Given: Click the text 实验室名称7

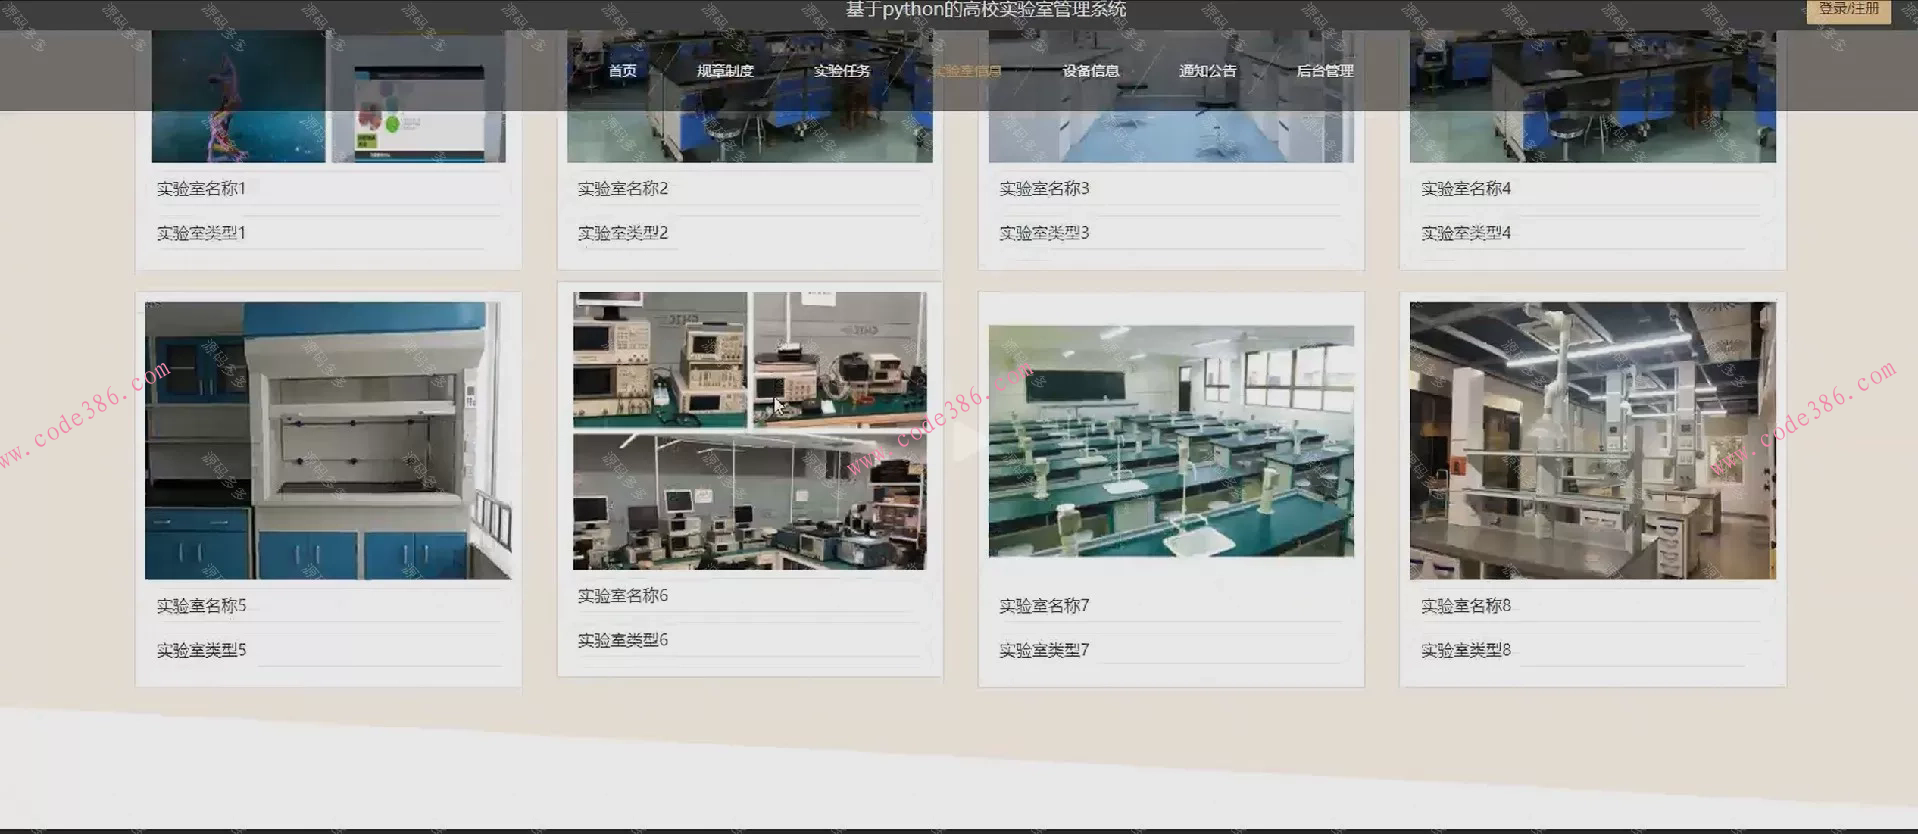Looking at the screenshot, I should [1044, 605].
